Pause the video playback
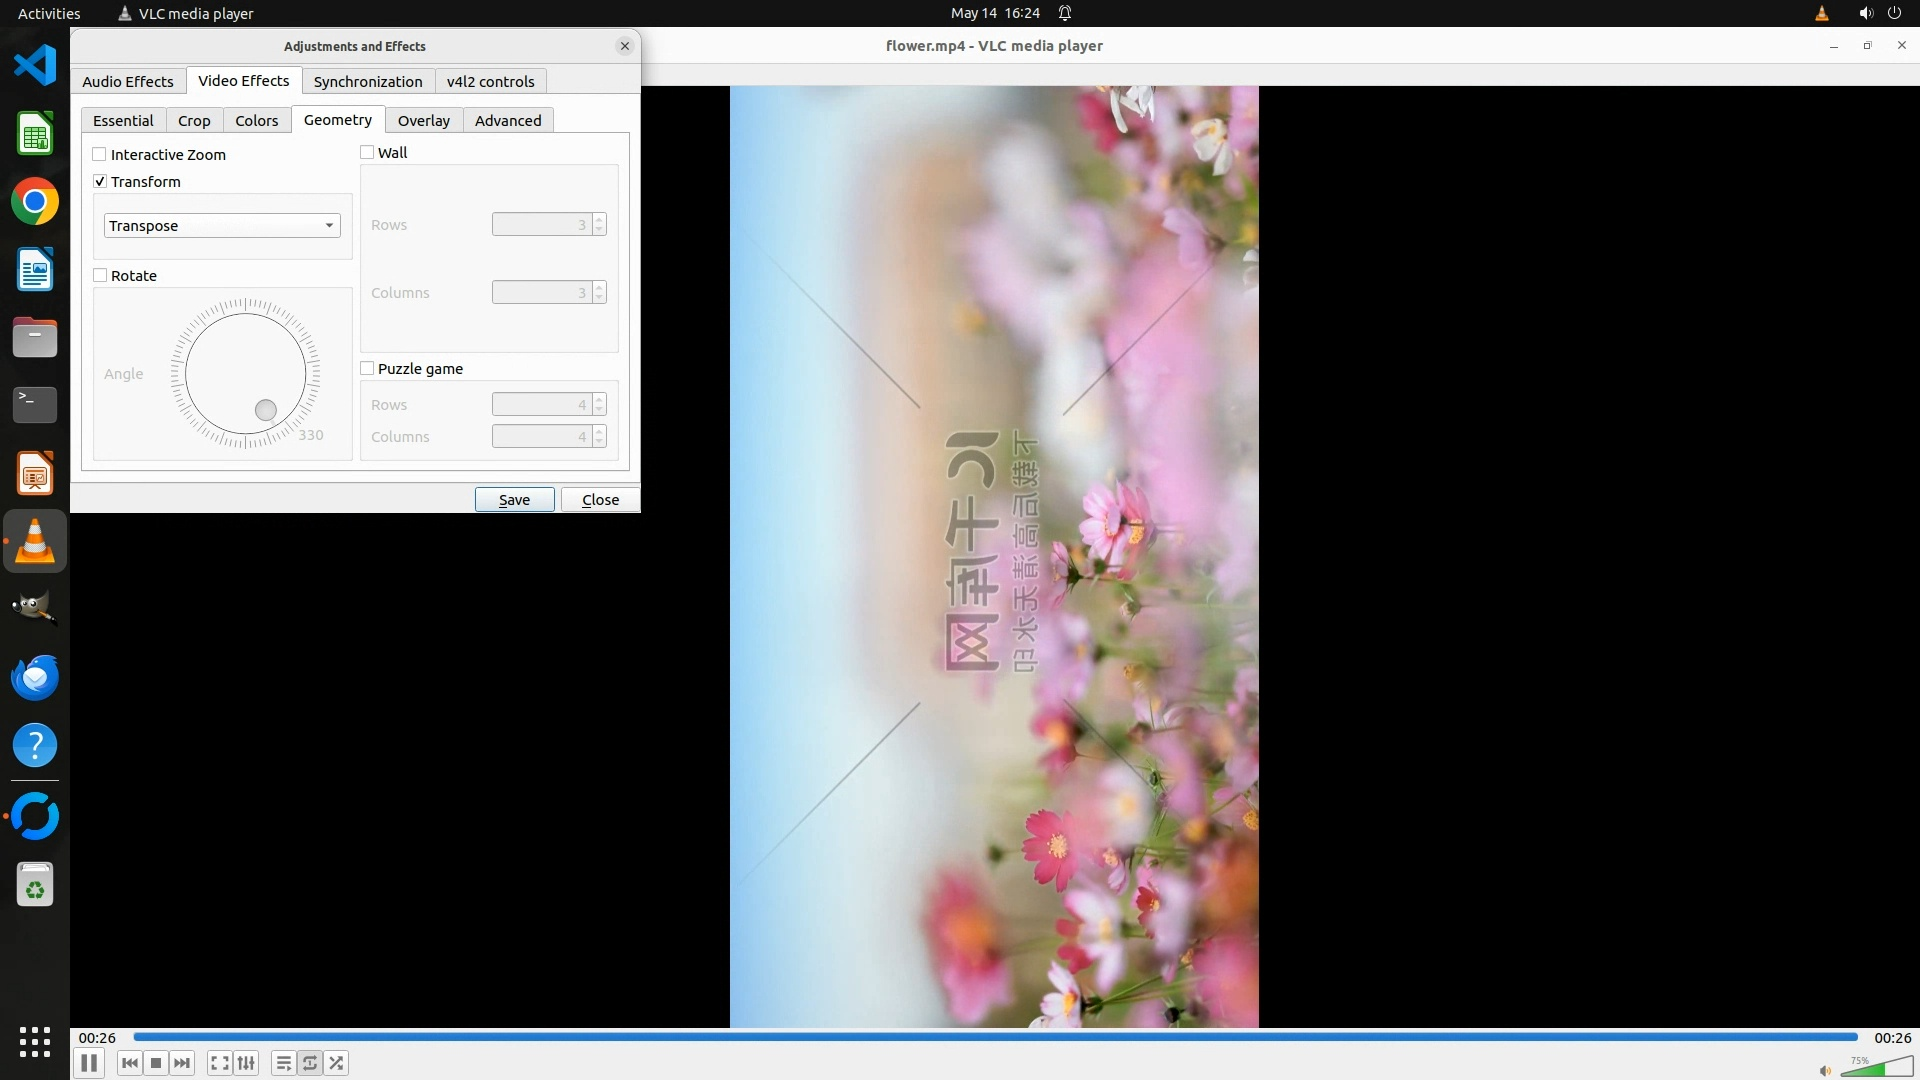The image size is (1920, 1080). click(88, 1063)
